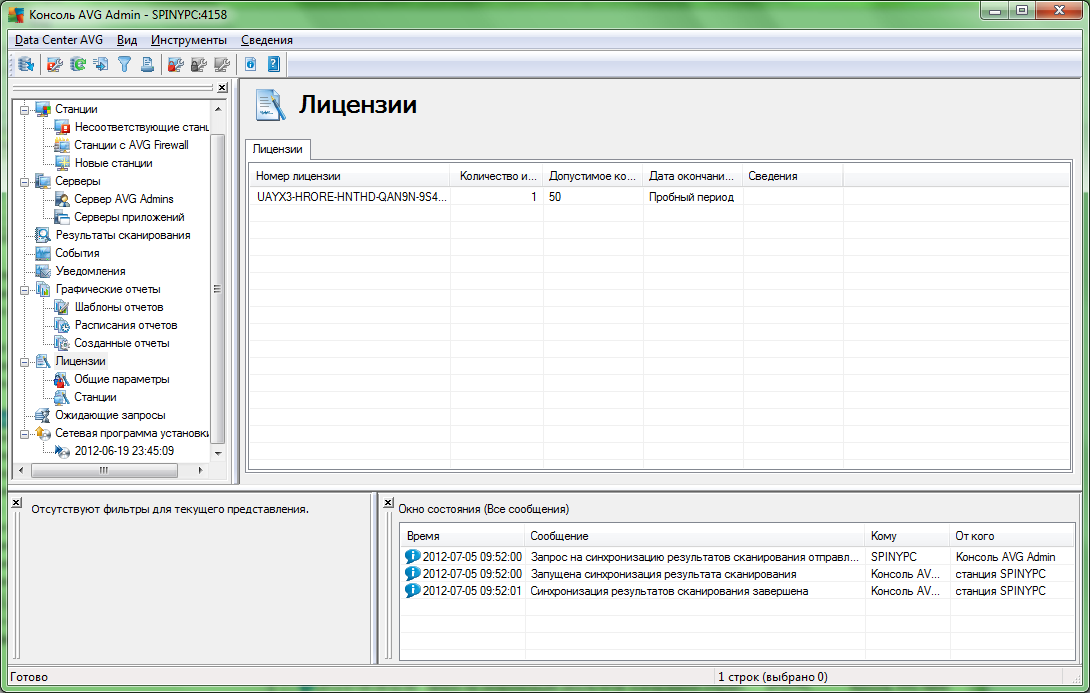Select the 2012-06-19 23:45:09 tree item
This screenshot has width=1090, height=693.
click(124, 451)
